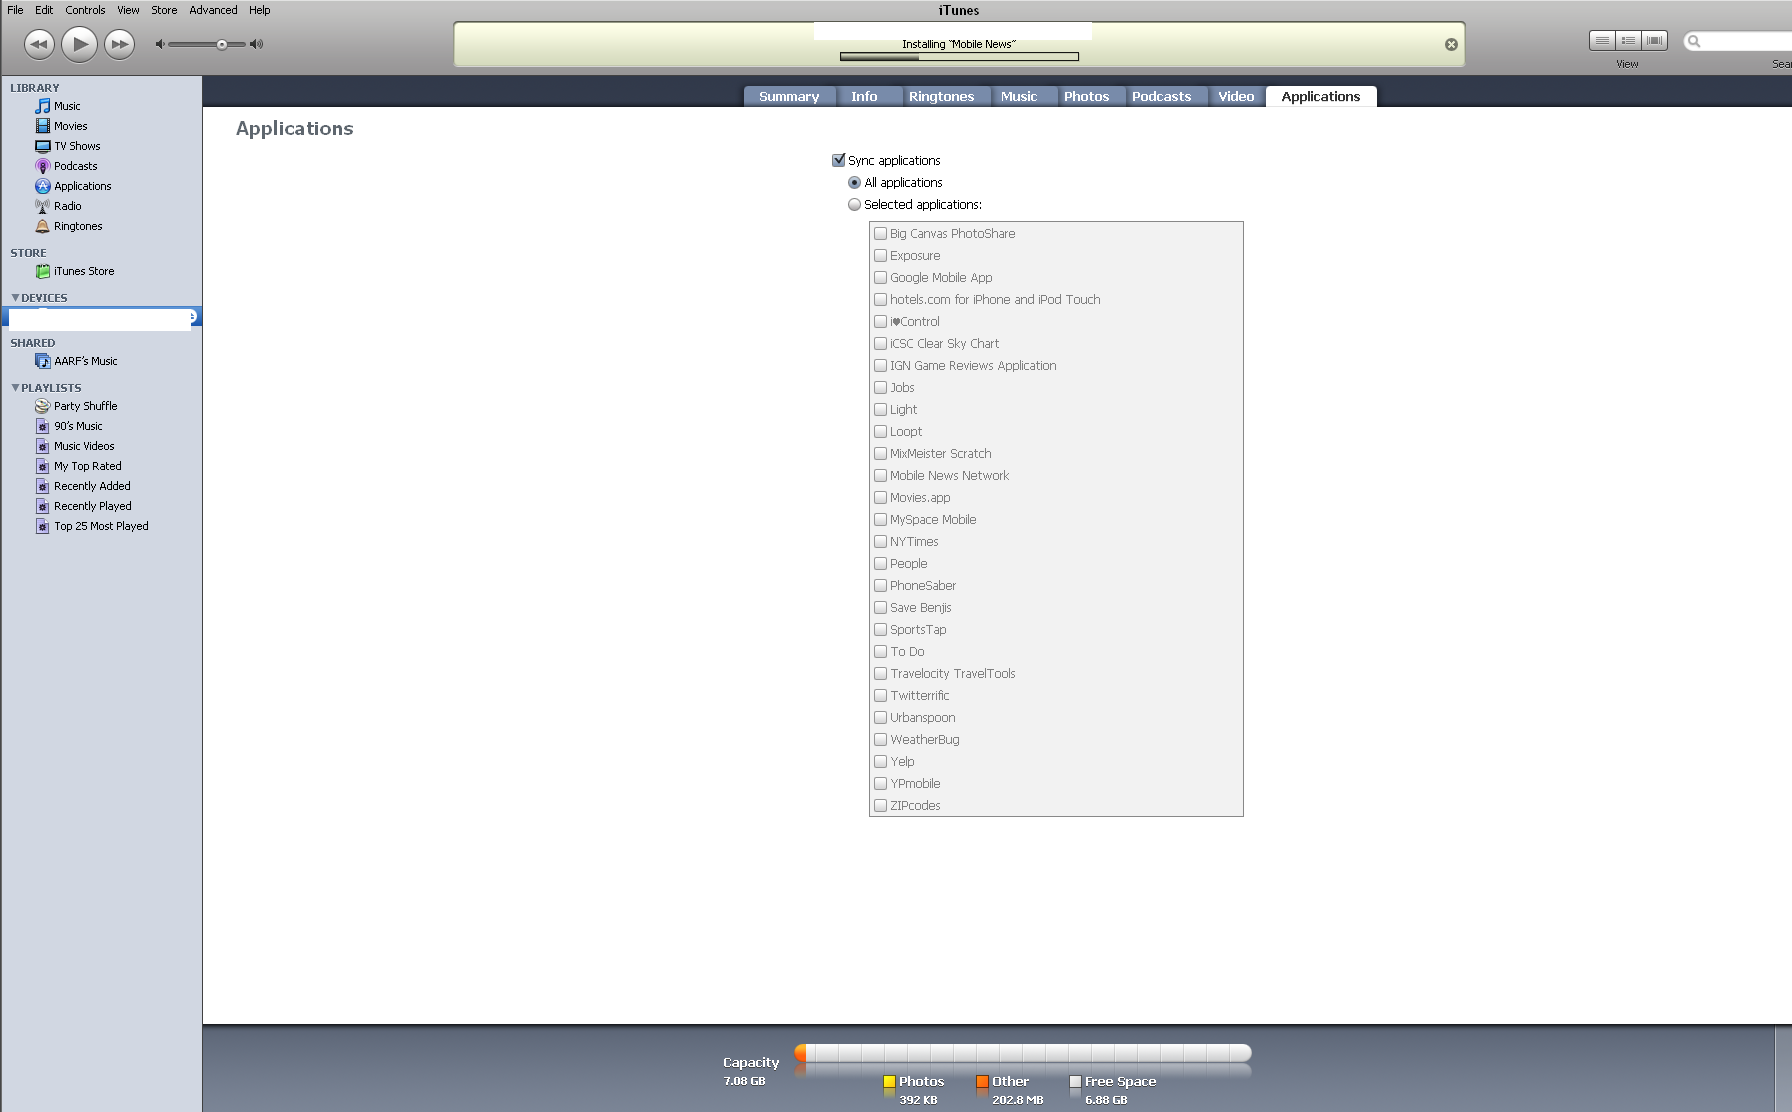1792x1112 pixels.
Task: Click the Next track fast-forward button
Action: 120,44
